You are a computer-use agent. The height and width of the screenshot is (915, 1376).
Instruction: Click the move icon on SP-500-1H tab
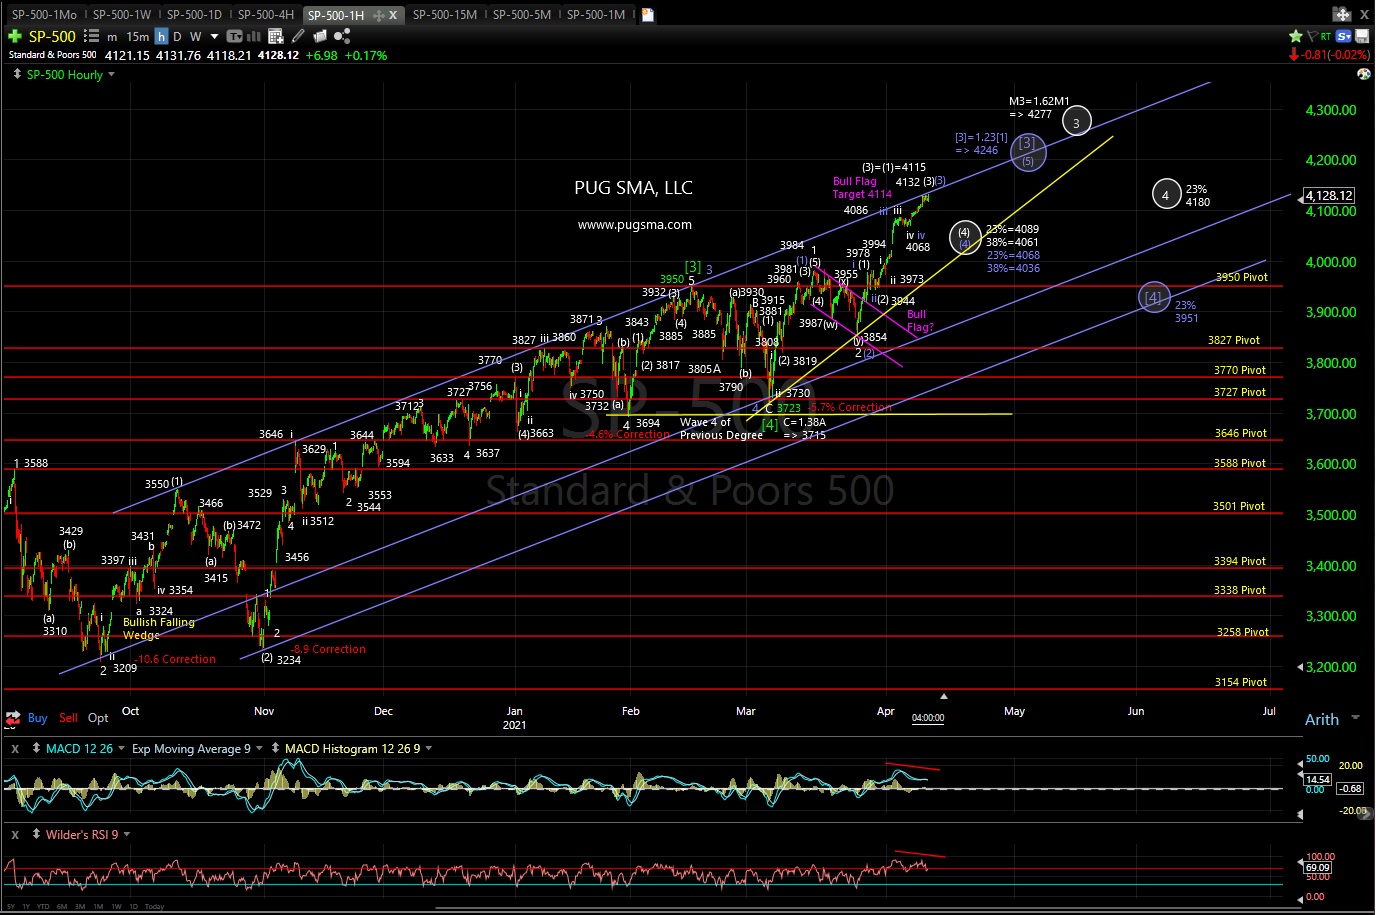(379, 15)
